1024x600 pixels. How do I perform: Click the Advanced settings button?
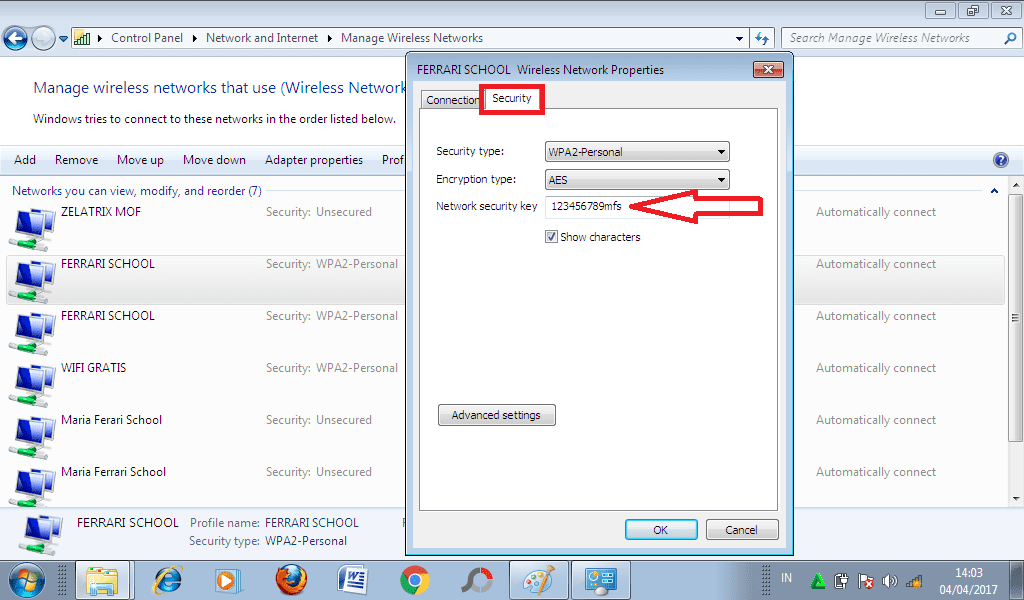(496, 415)
